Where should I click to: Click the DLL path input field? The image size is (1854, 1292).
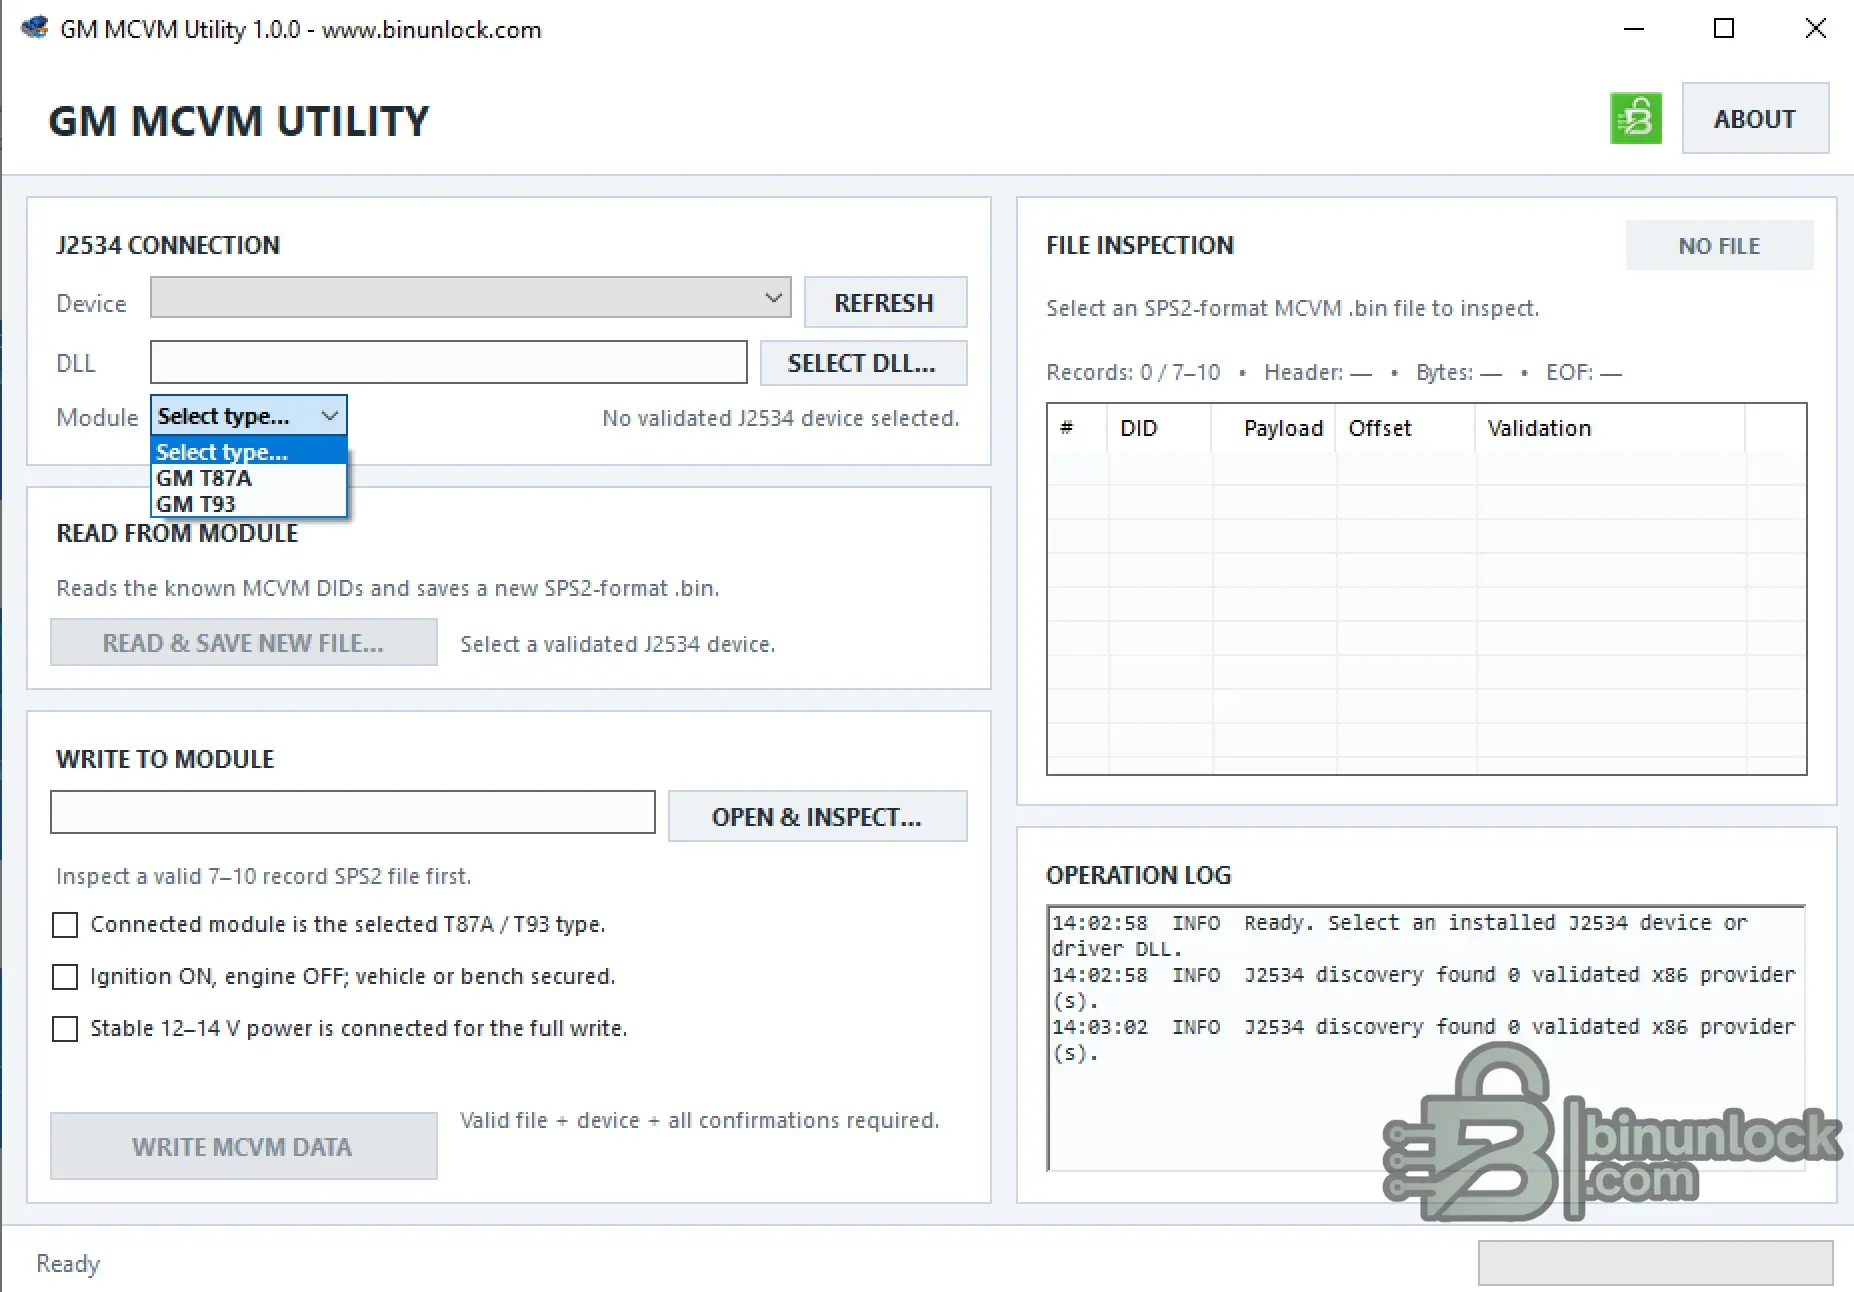448,362
